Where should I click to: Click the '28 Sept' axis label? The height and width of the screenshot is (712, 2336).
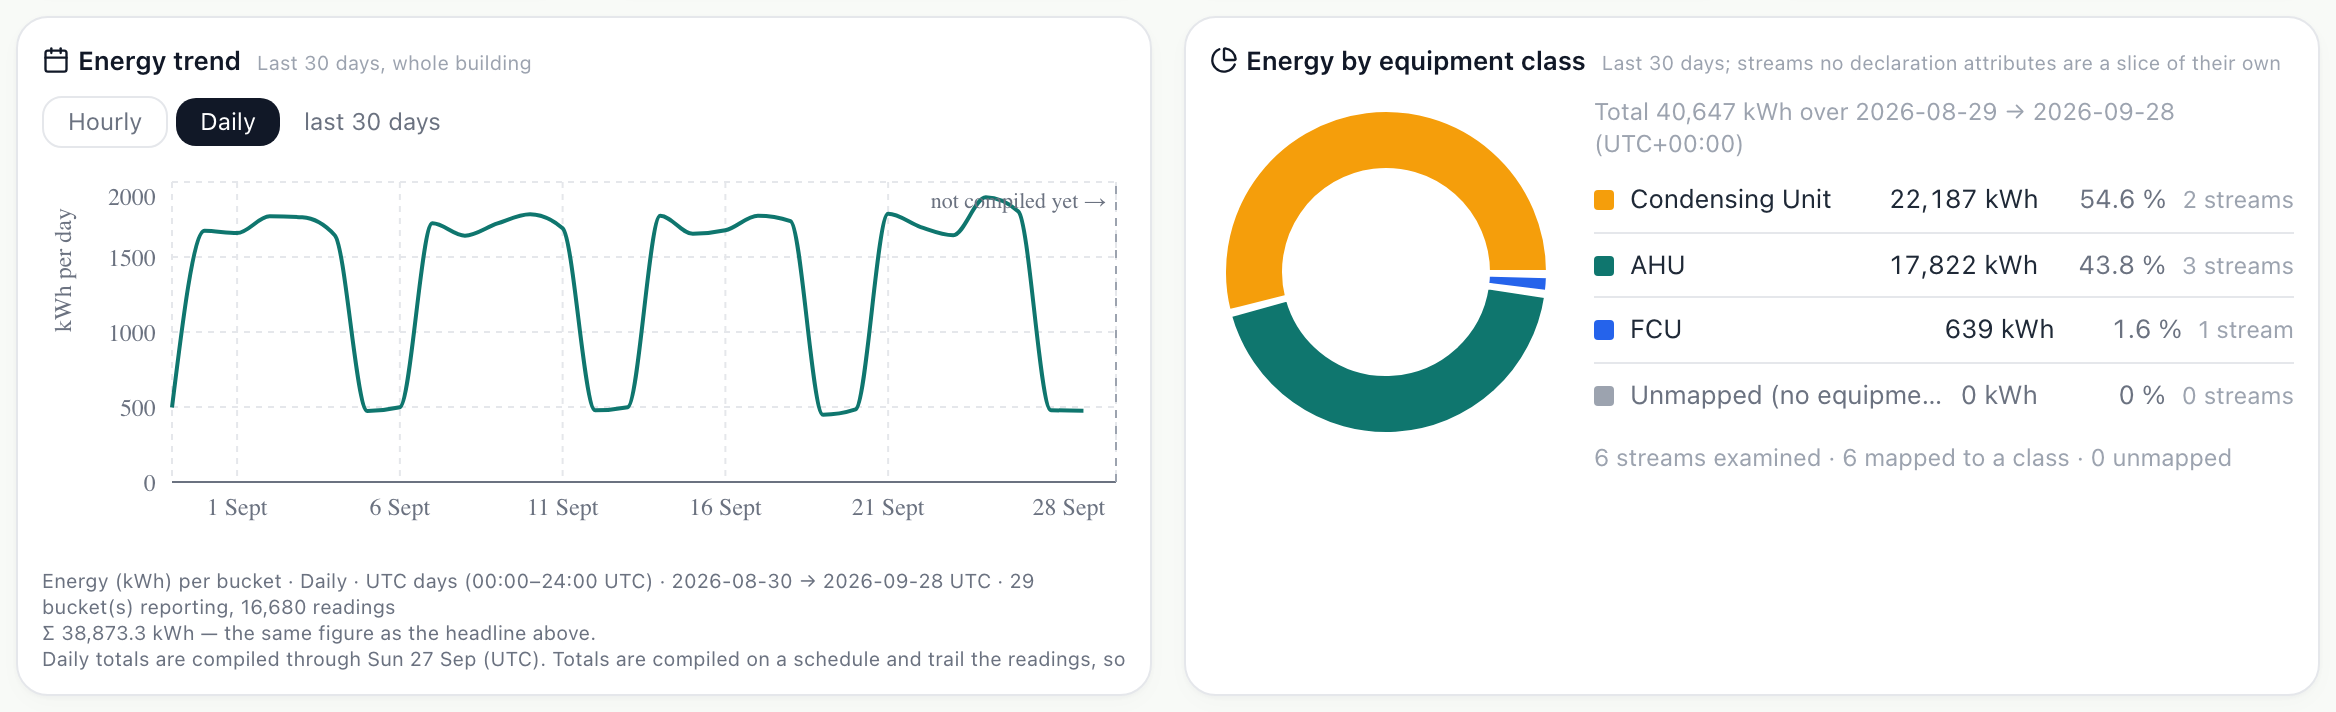click(x=1068, y=508)
